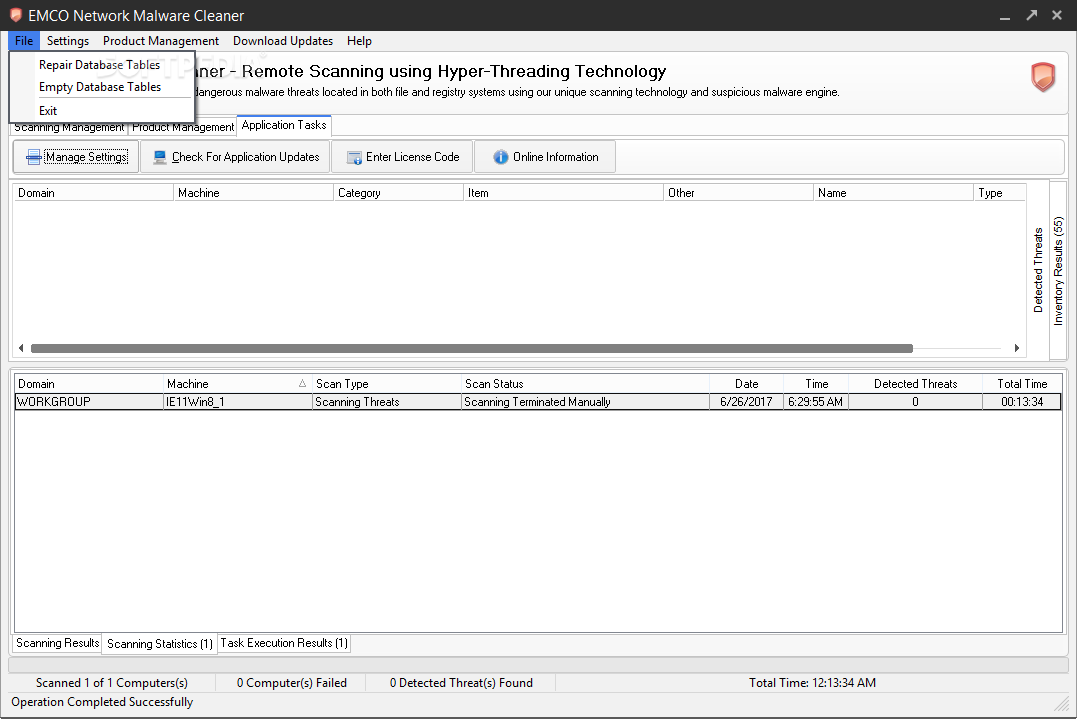The height and width of the screenshot is (719, 1077).
Task: Click the Domain header in threats list
Action: (x=93, y=193)
